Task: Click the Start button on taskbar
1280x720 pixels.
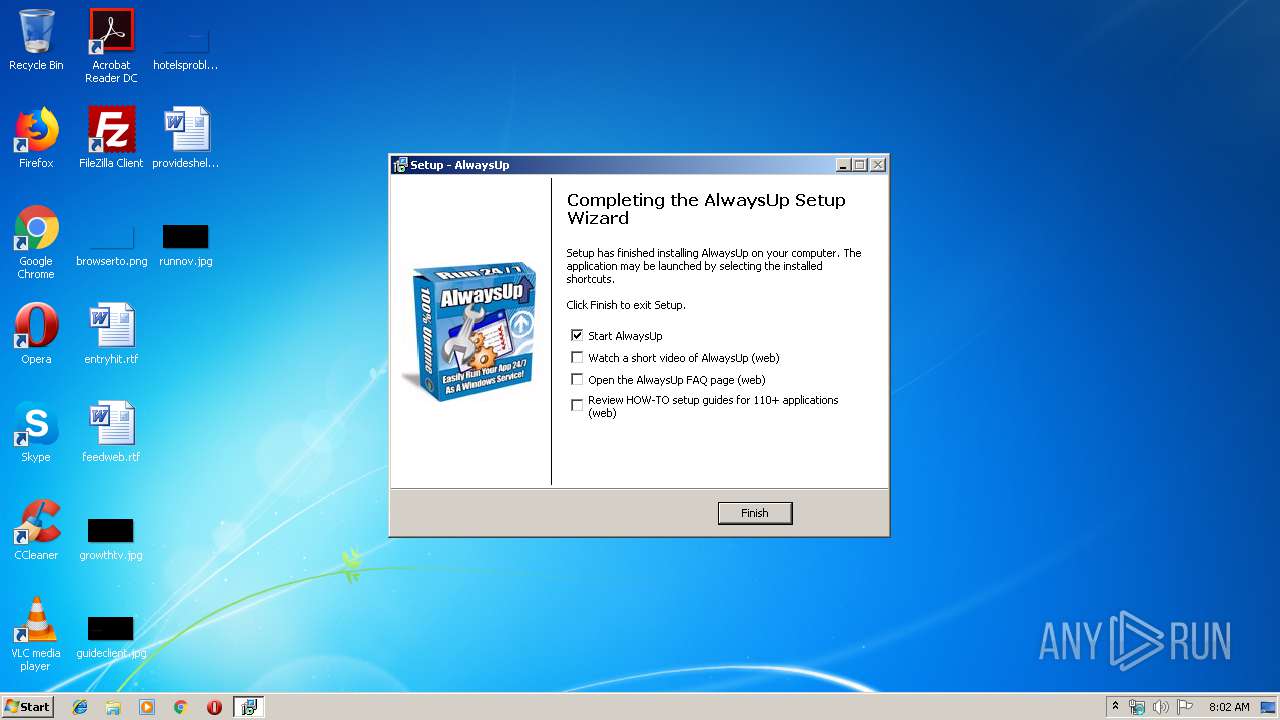Action: pyautogui.click(x=27, y=706)
